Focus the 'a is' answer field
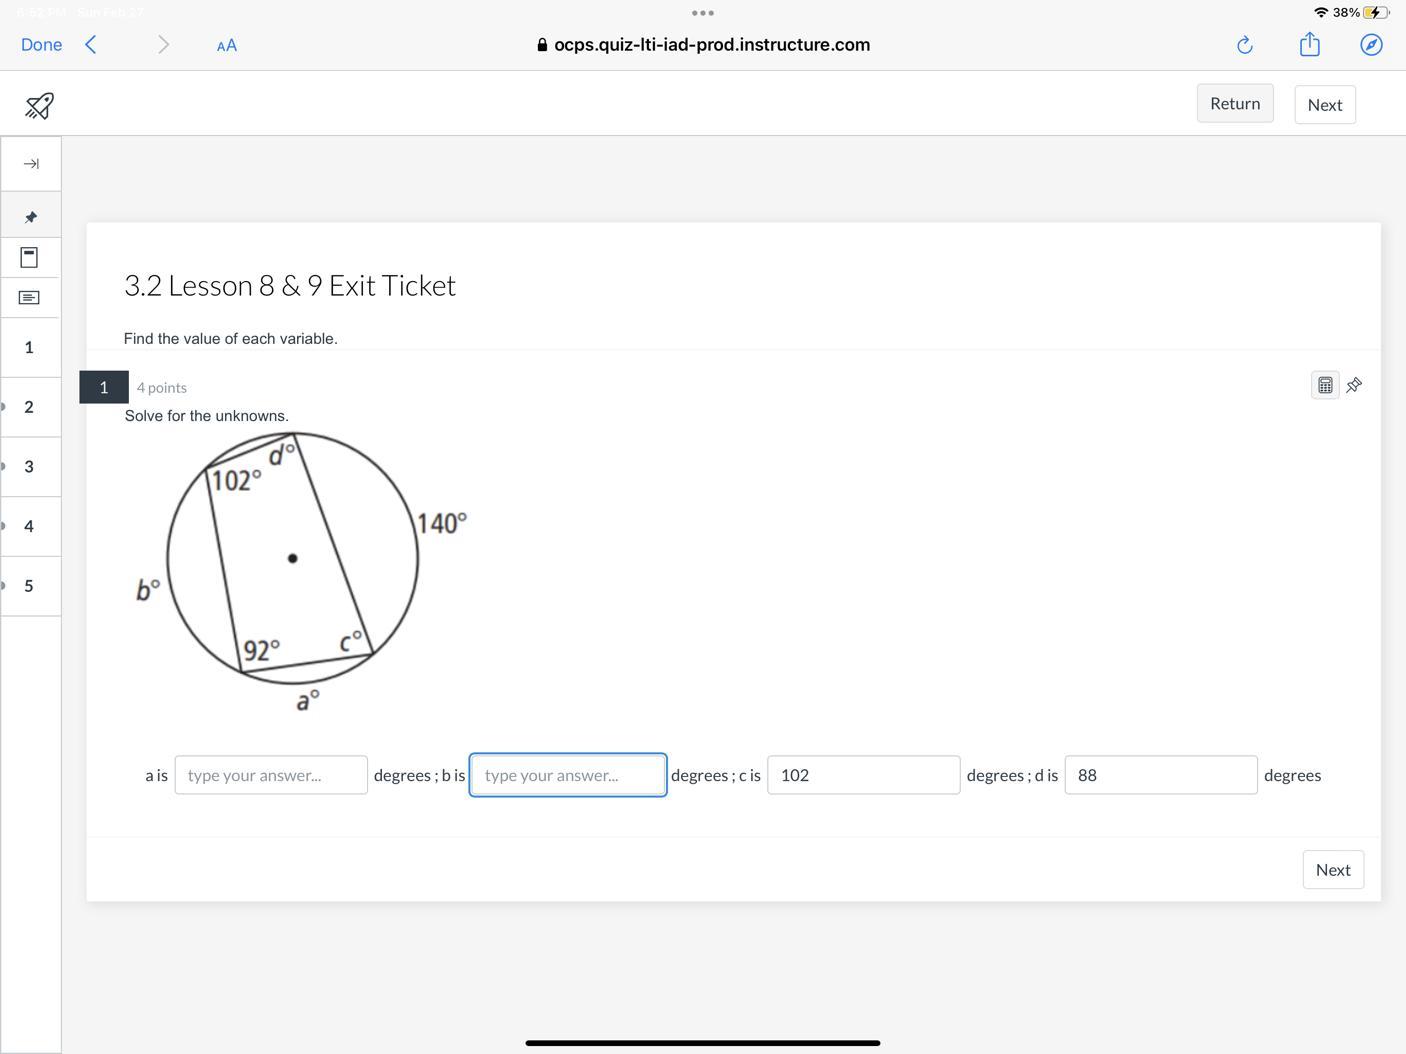Screen dimensions: 1406x1054 tap(271, 775)
